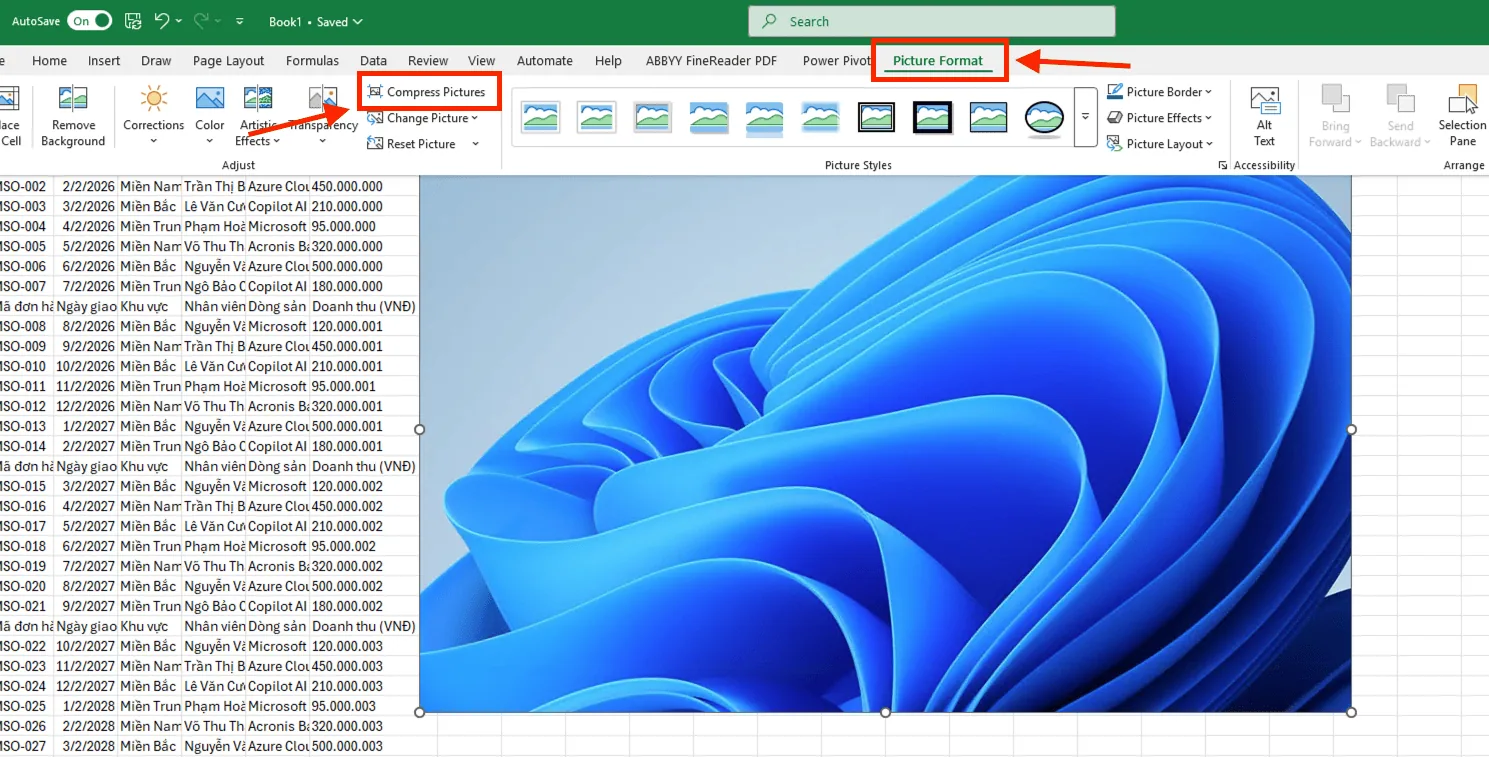Switch to the Insert tab
Screen dimensions: 1489x757
104,61
